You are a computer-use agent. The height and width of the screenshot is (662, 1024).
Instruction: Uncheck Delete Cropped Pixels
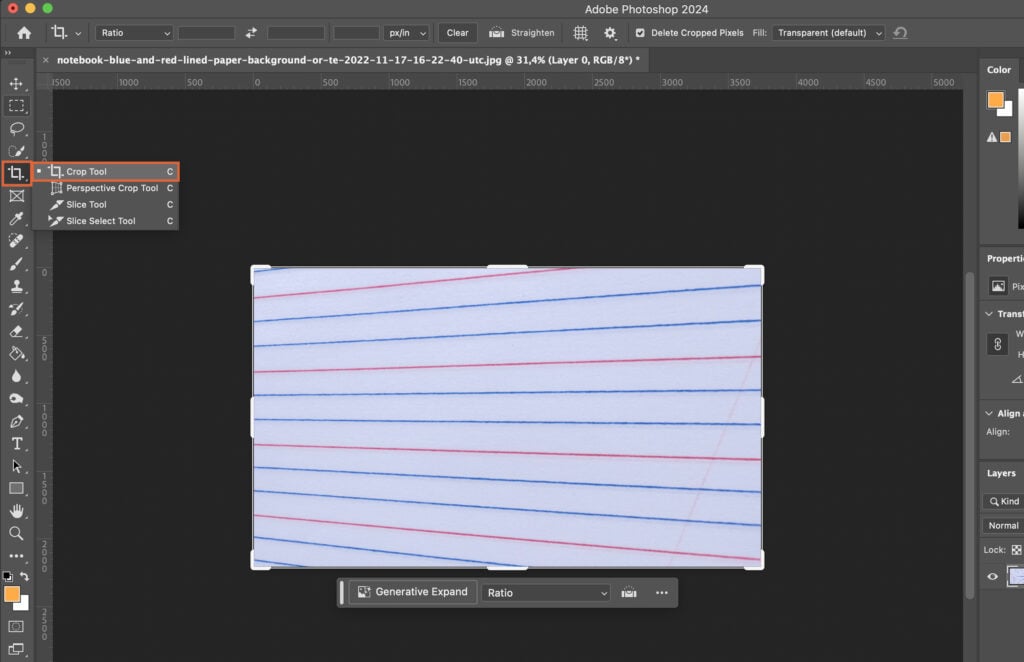pyautogui.click(x=638, y=32)
